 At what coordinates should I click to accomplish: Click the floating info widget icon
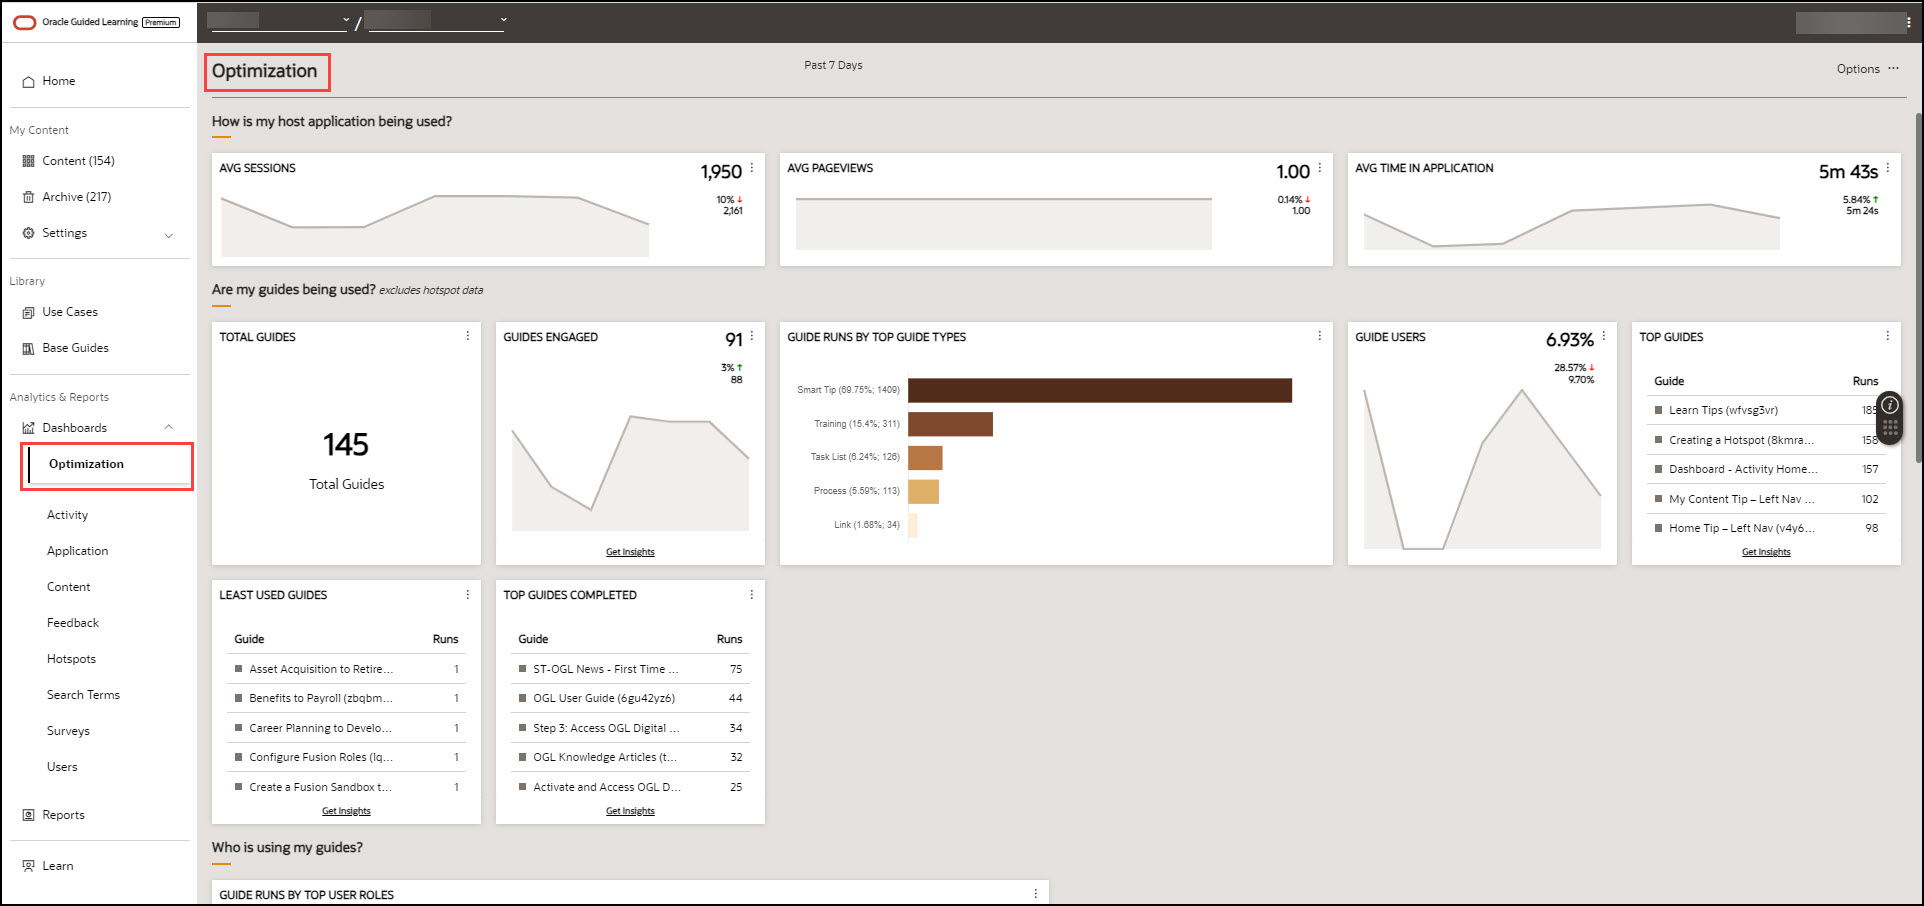point(1890,406)
